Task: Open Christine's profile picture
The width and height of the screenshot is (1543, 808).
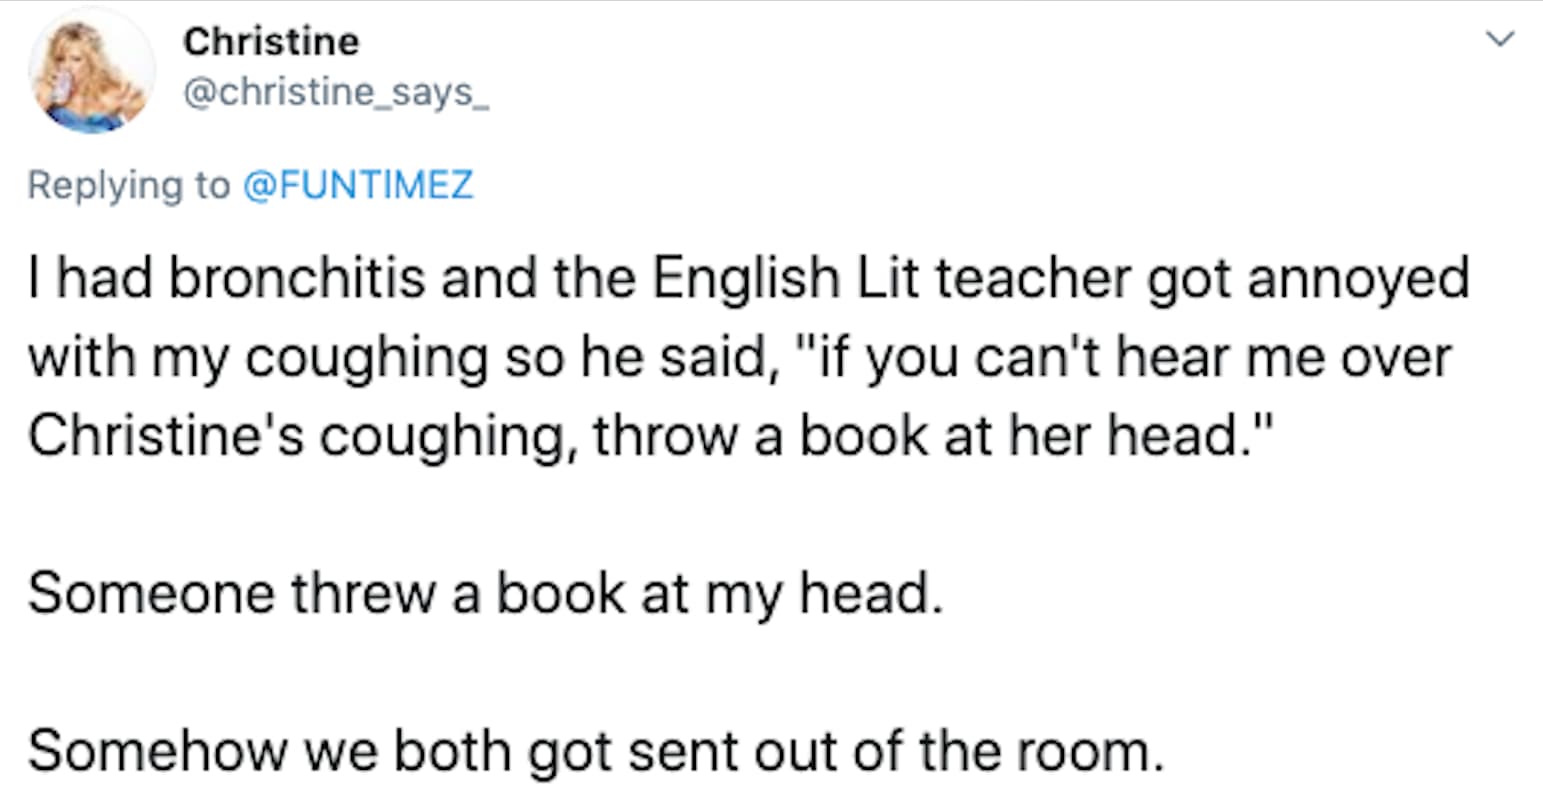Action: [92, 70]
